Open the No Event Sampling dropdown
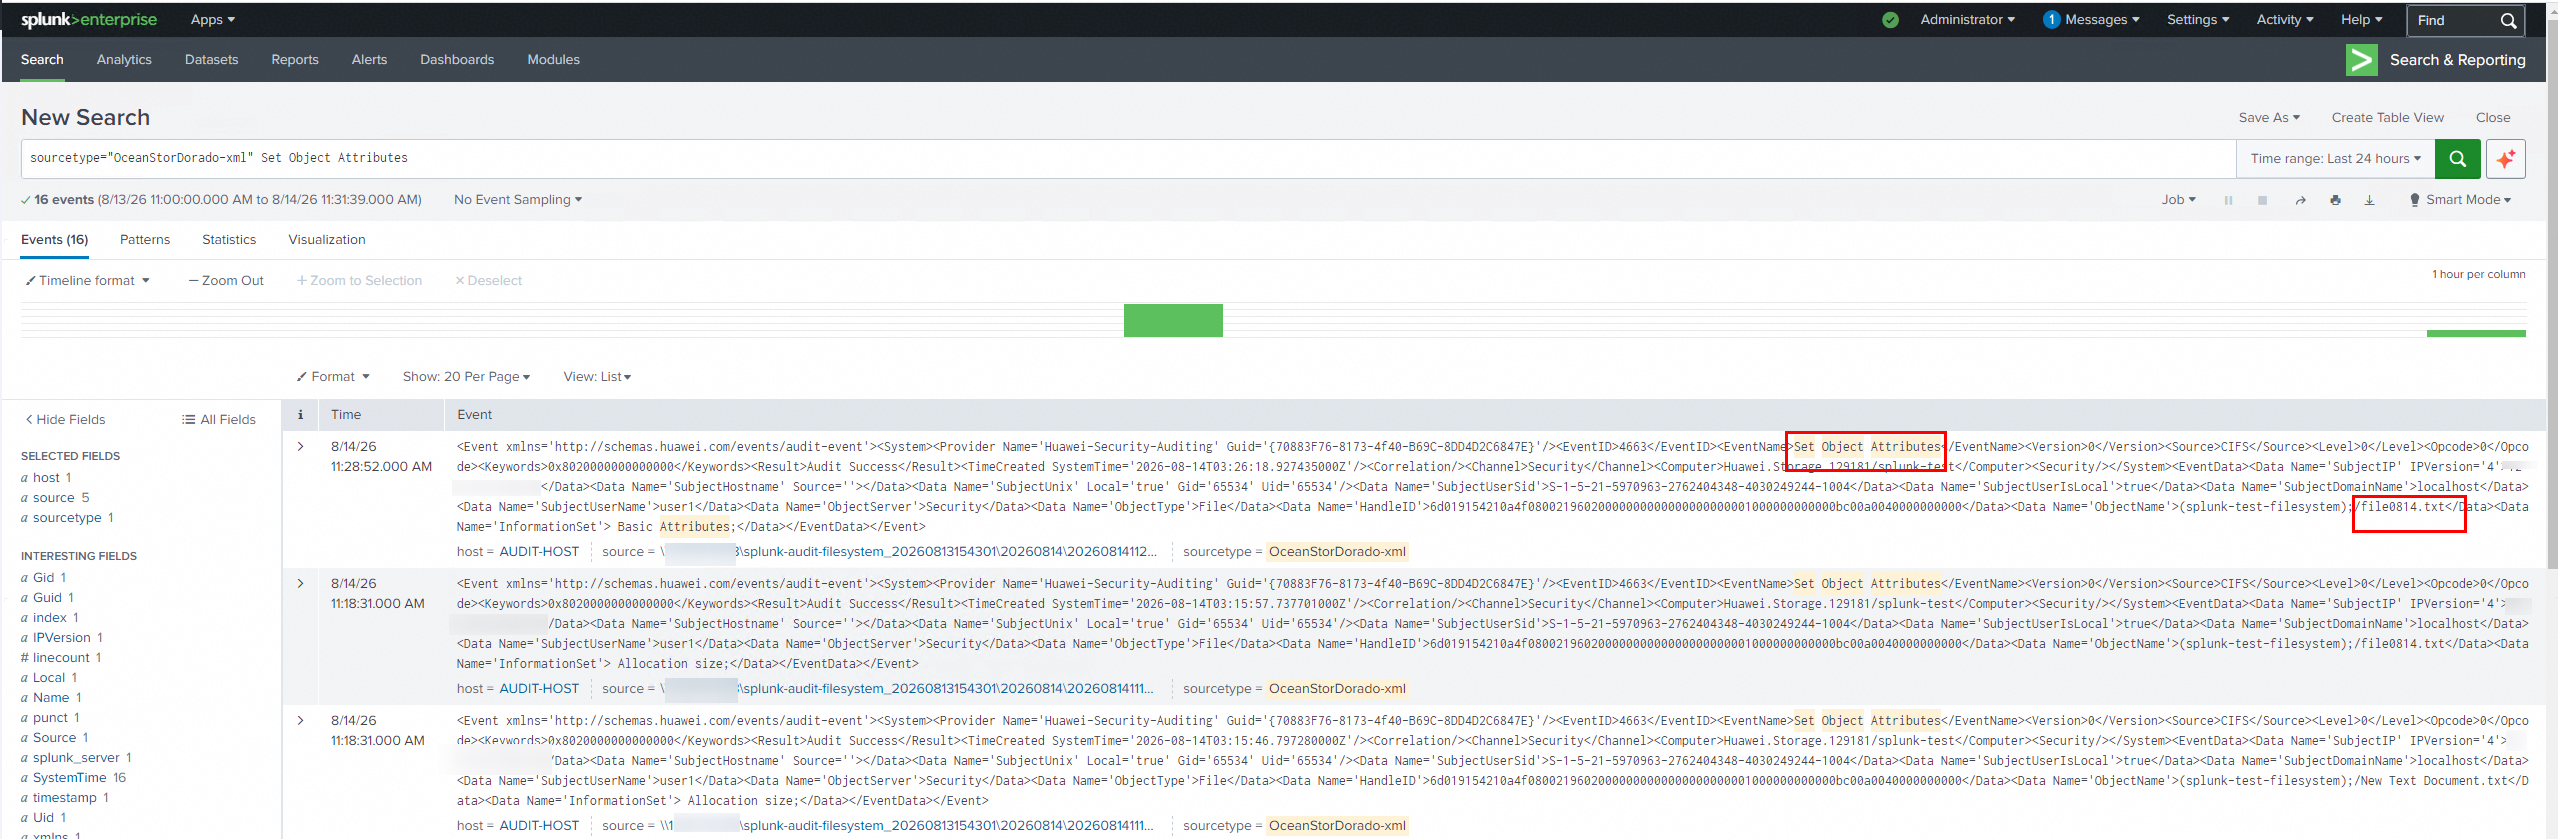Image resolution: width=2558 pixels, height=839 pixels. coord(517,200)
